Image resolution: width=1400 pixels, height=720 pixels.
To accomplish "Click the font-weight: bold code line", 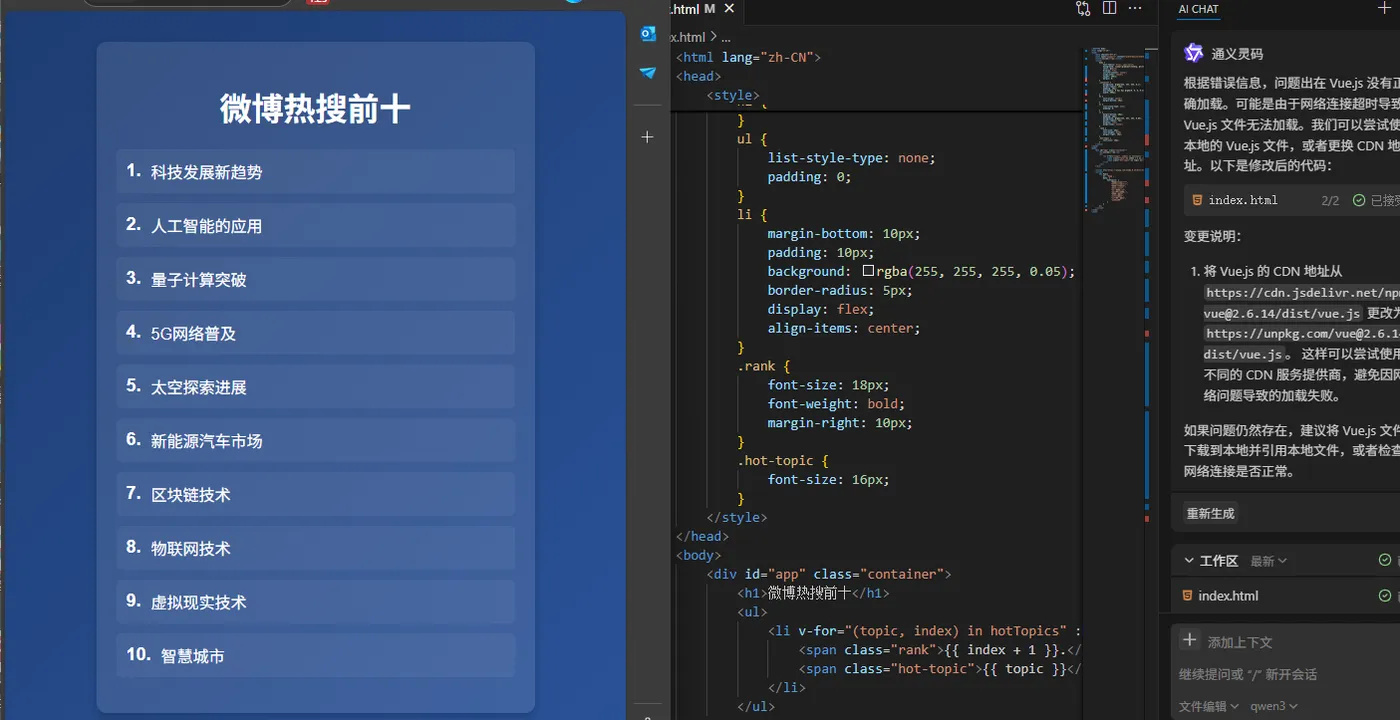I will tap(835, 404).
